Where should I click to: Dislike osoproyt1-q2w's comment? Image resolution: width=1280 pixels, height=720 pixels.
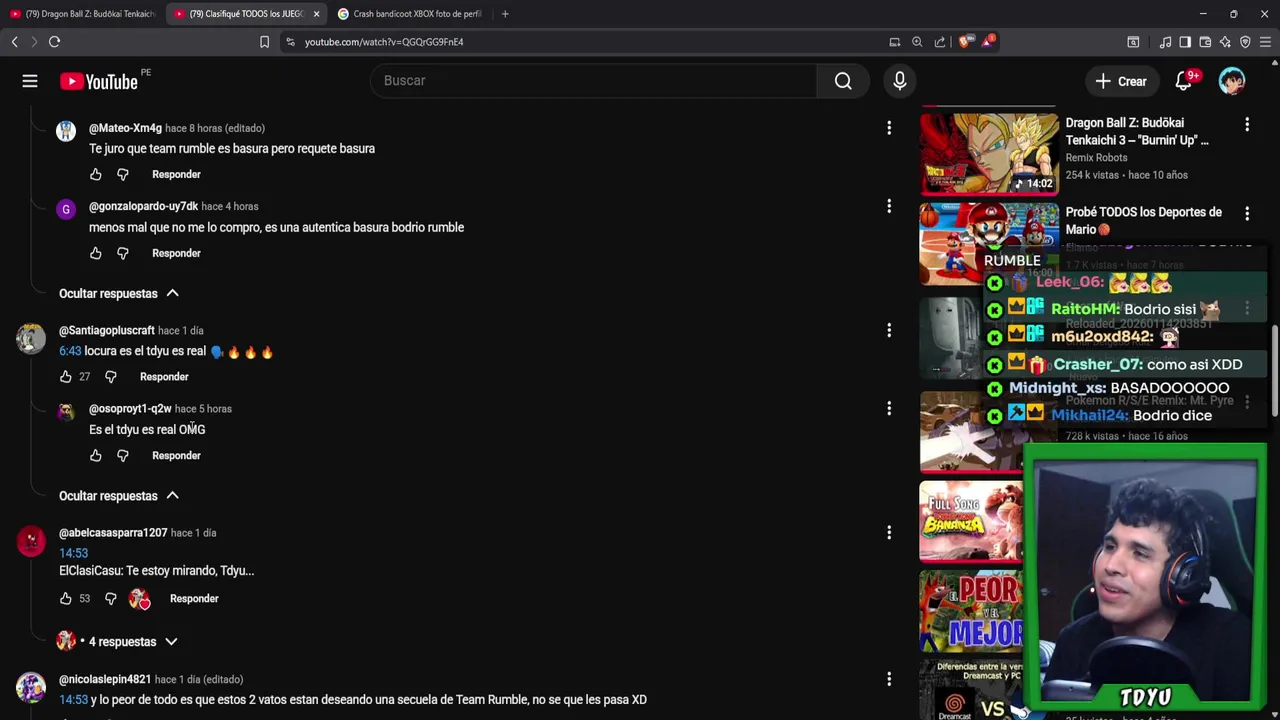pos(123,456)
